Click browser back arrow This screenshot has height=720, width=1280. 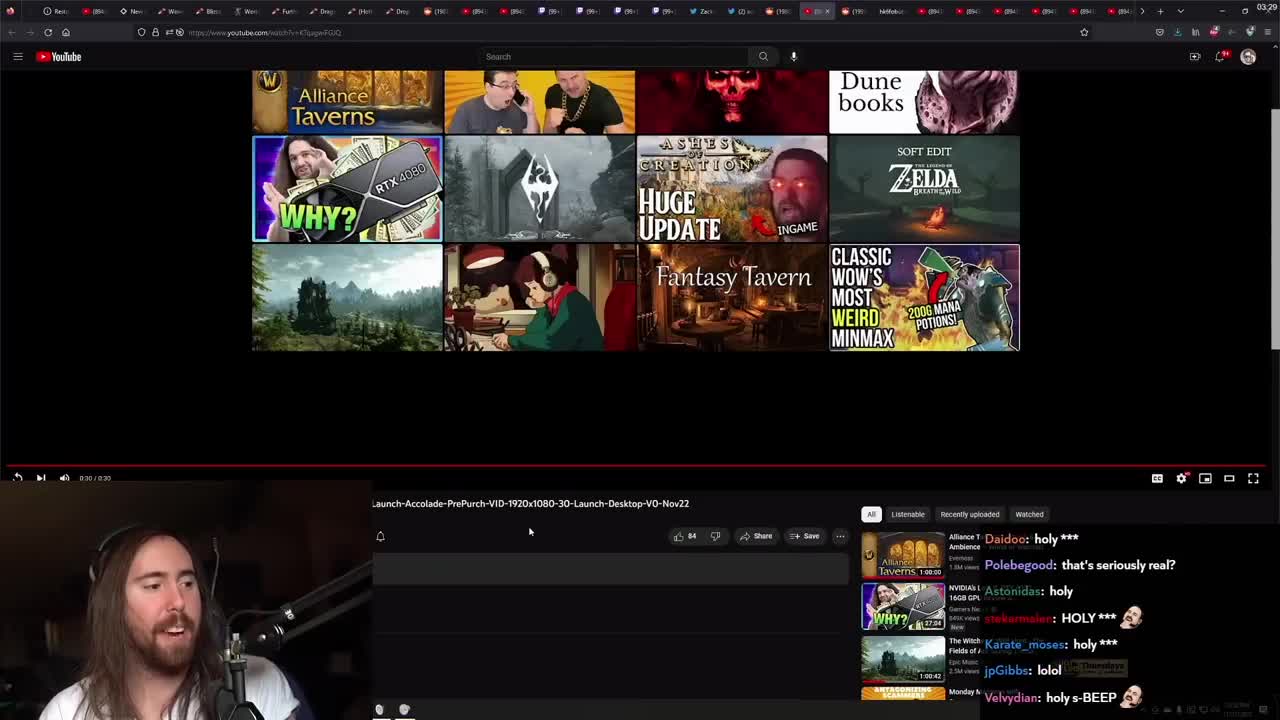12,32
